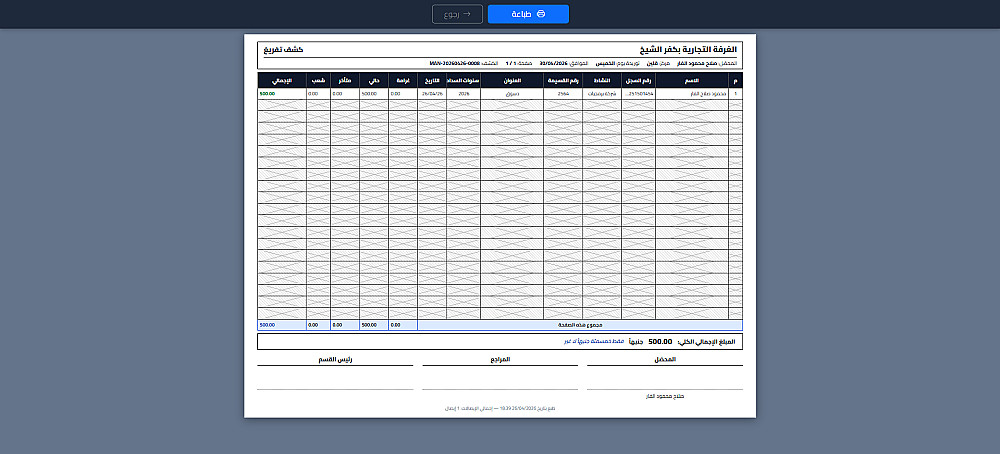Viewport: 1000px width, 454px height.
Task: Click the غرامة column header
Action: point(403,80)
